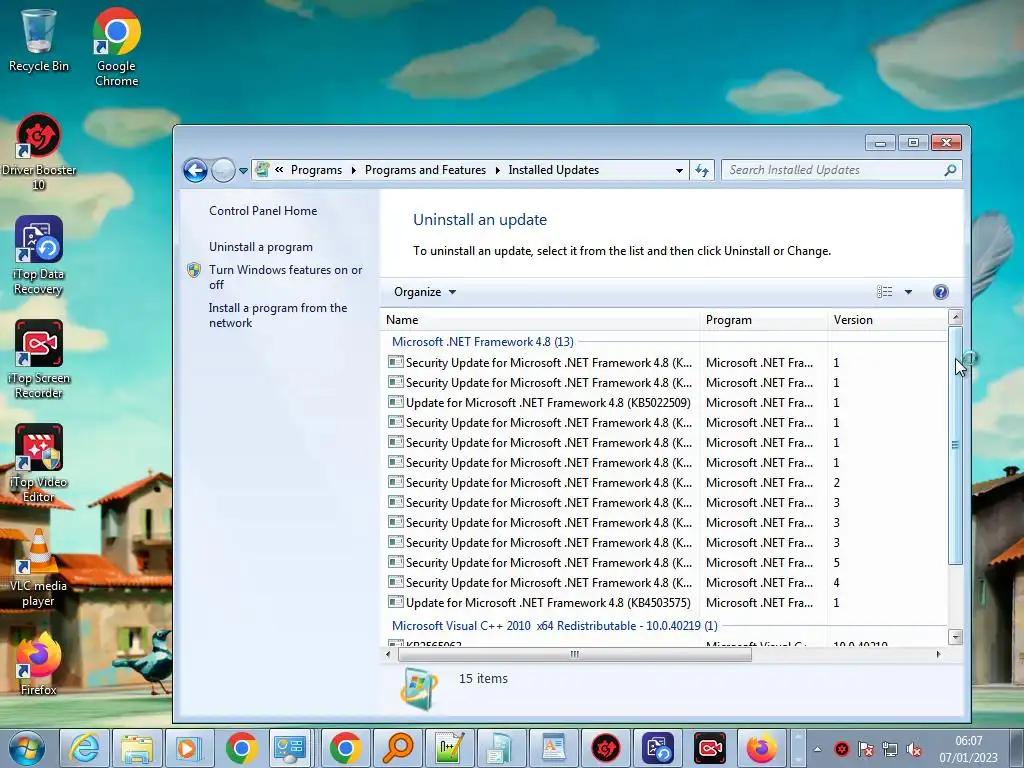The height and width of the screenshot is (768, 1024).
Task: Open the WordPad document taskbar icon
Action: (x=553, y=748)
